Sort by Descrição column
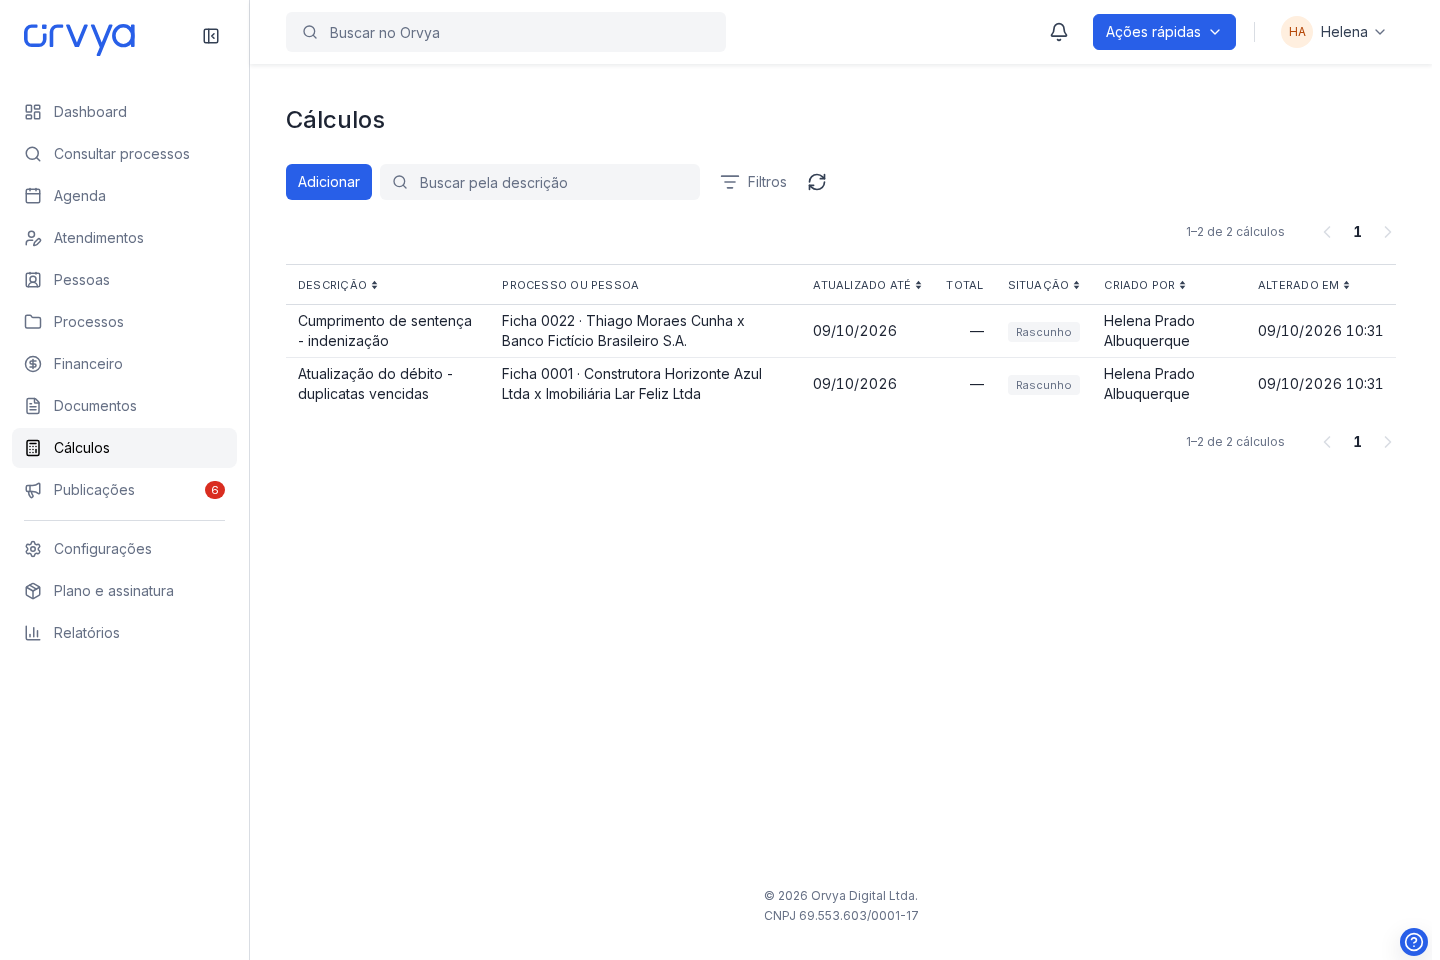 pos(338,285)
